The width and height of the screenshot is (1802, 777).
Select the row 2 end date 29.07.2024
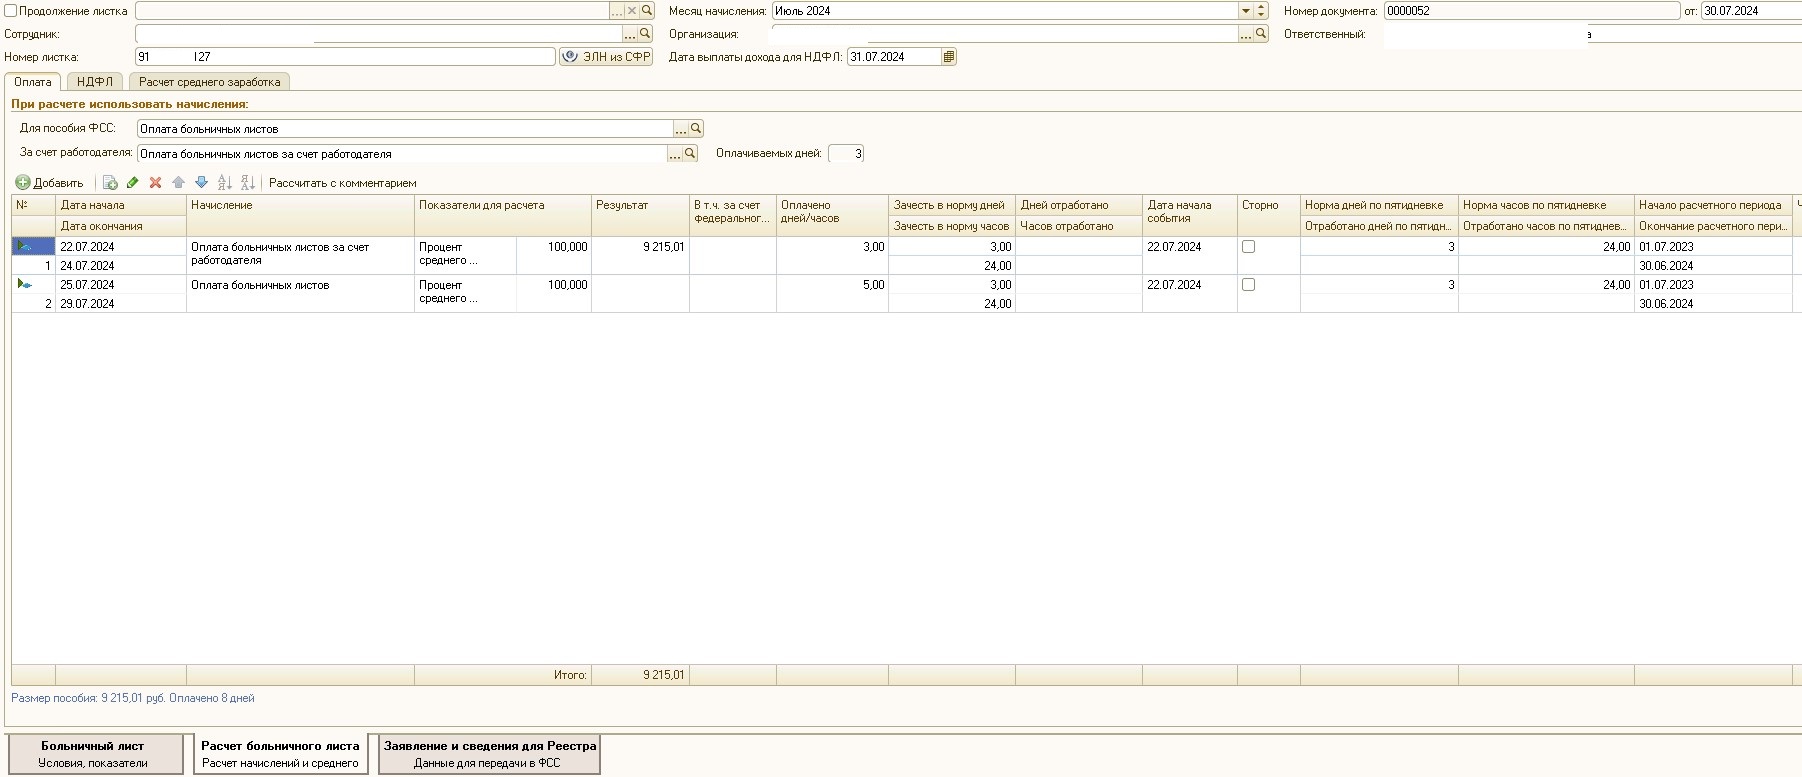coord(121,304)
